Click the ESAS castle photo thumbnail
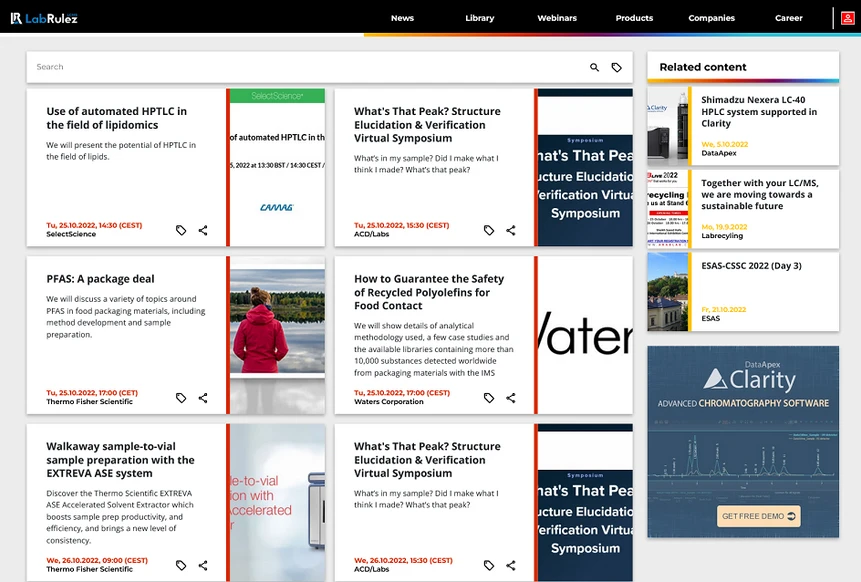 667,292
